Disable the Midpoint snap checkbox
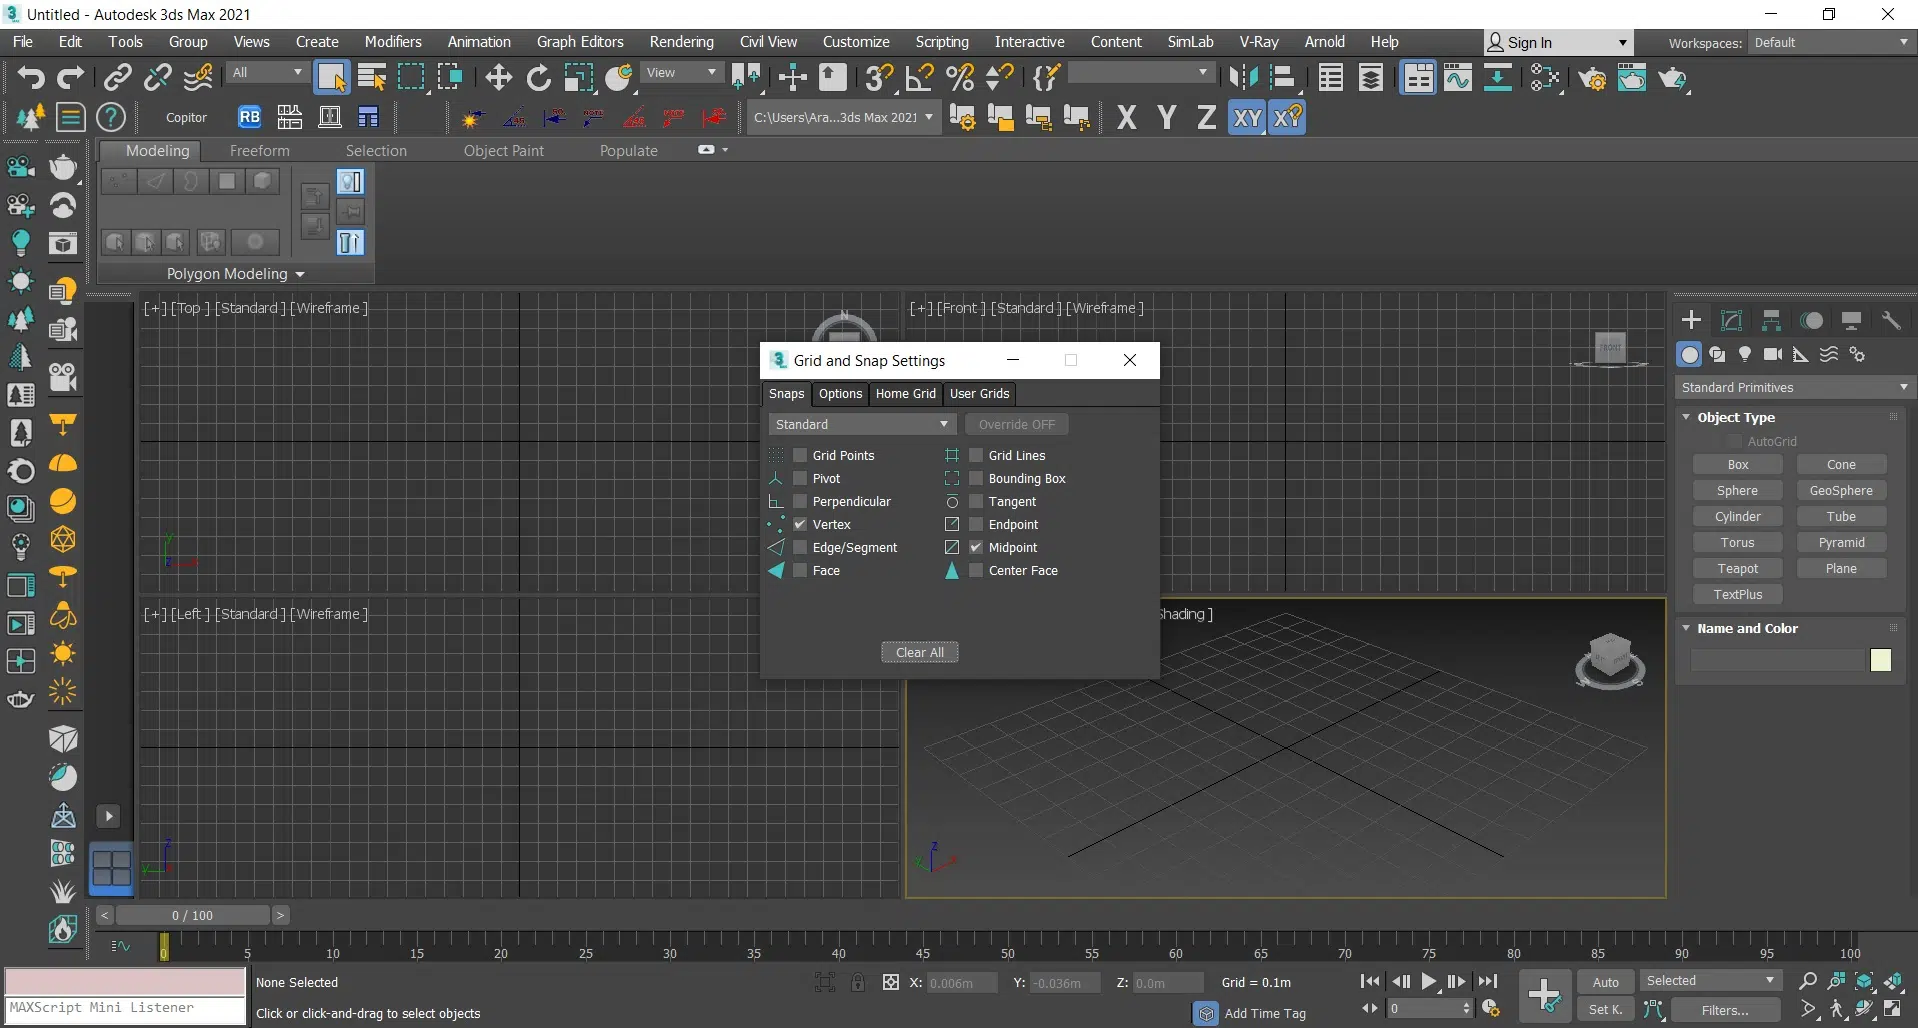This screenshot has width=1918, height=1028. (x=976, y=547)
